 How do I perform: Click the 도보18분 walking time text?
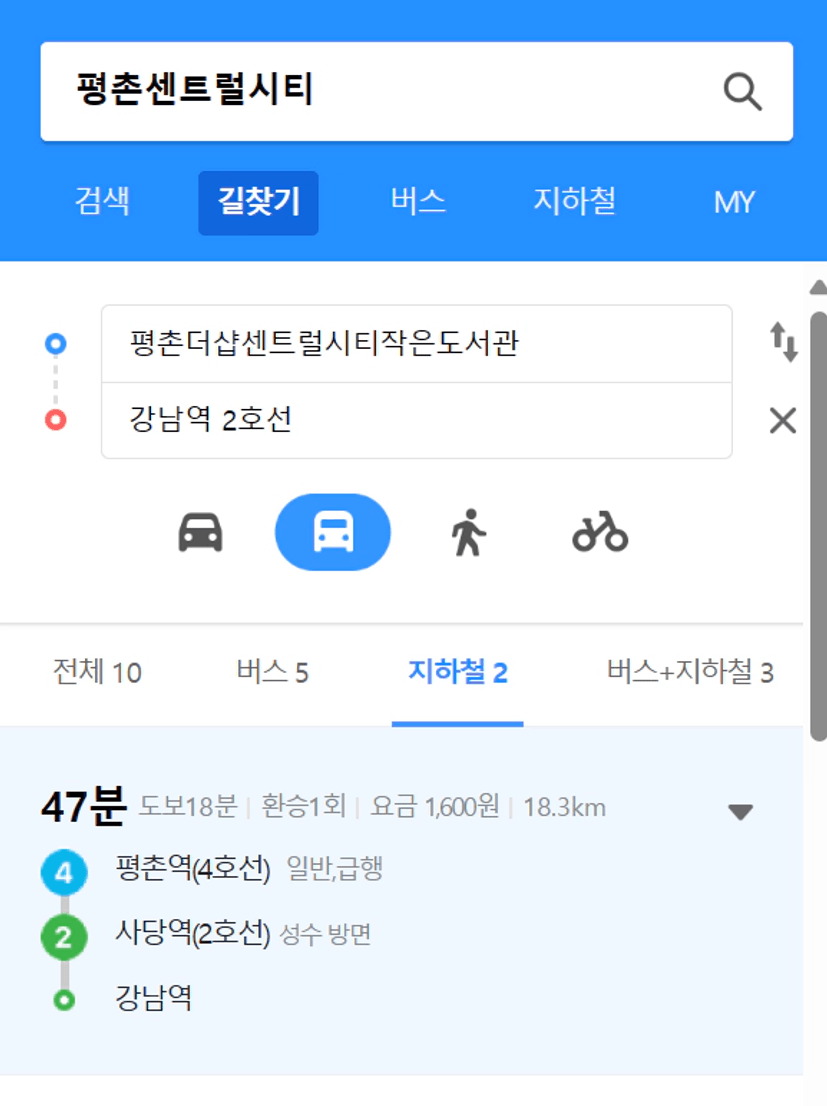(x=188, y=807)
